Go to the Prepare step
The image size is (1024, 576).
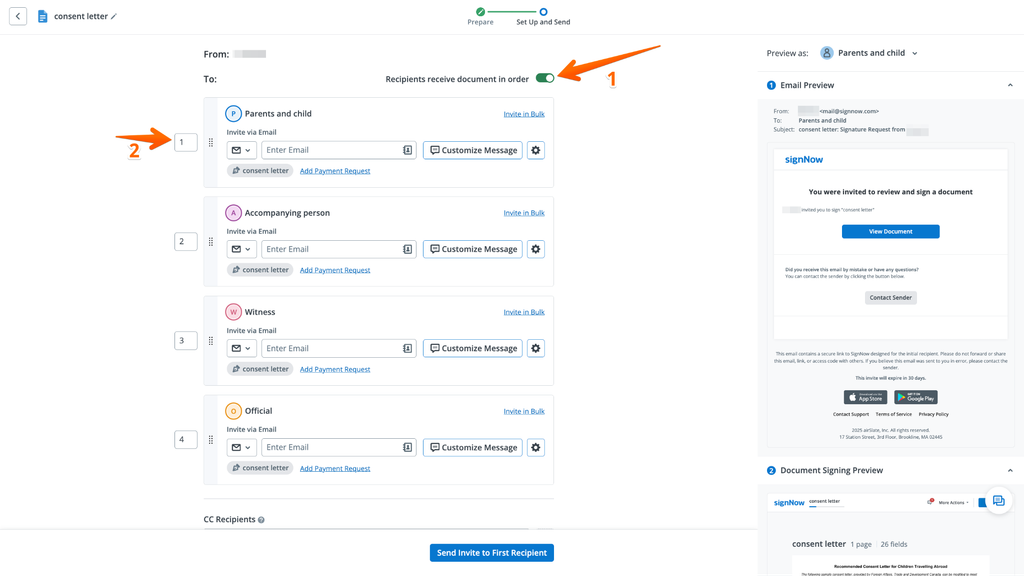pyautogui.click(x=480, y=17)
